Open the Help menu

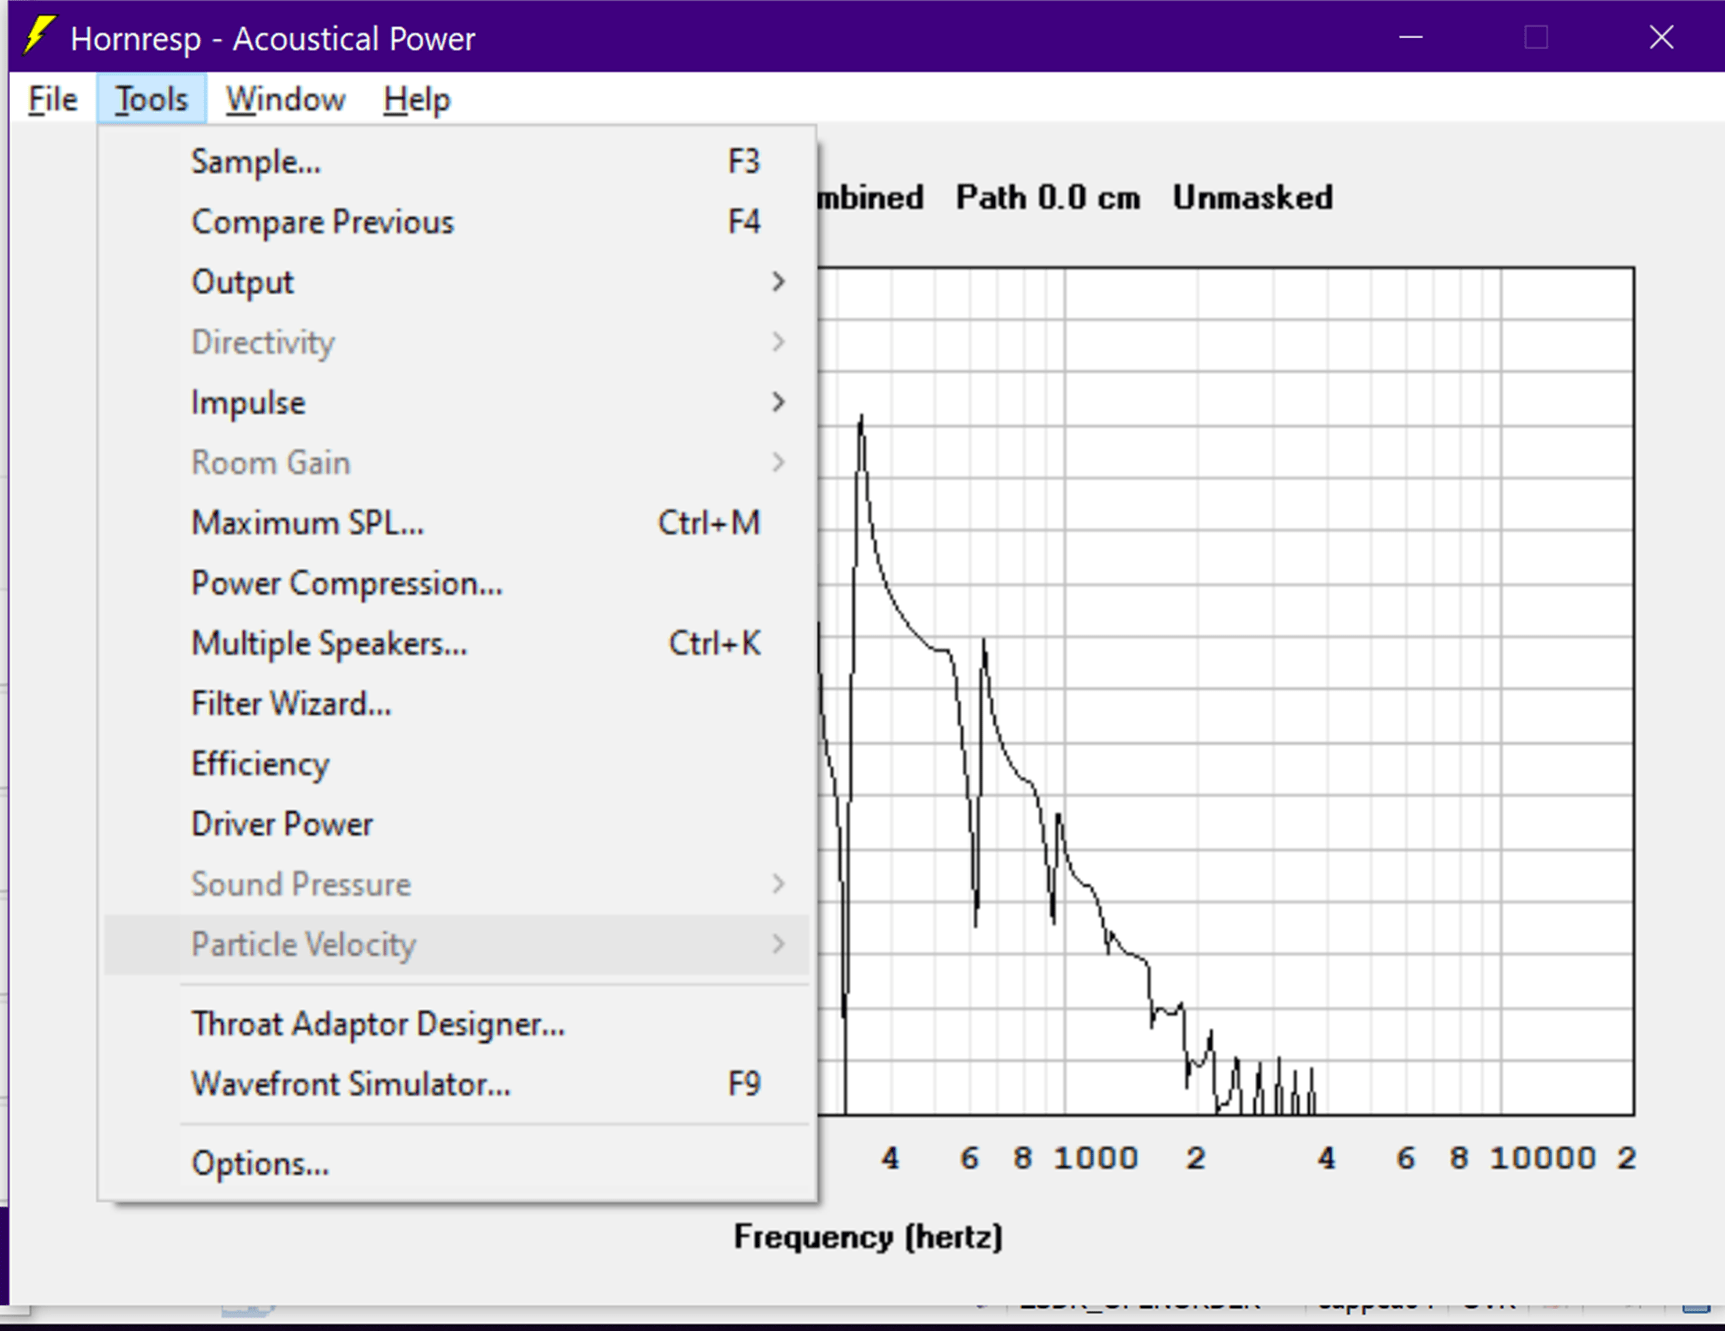click(x=417, y=100)
